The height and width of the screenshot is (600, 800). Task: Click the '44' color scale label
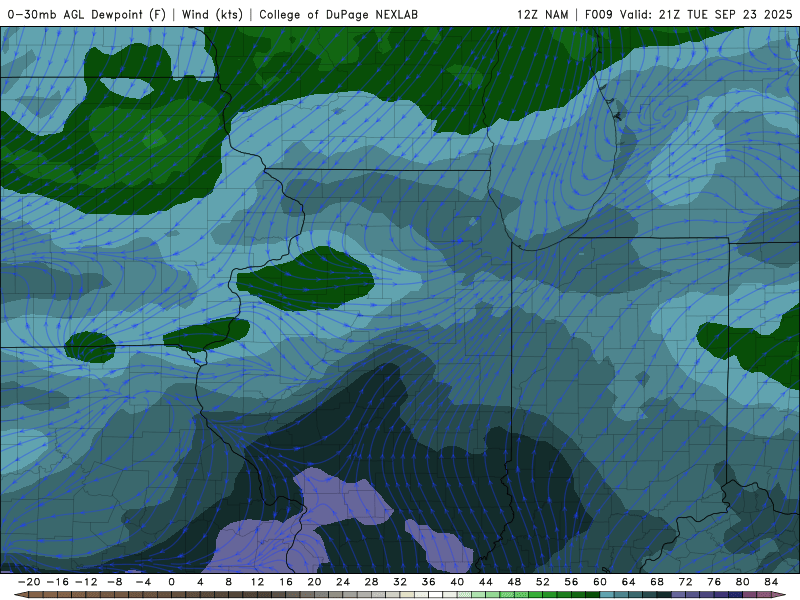pos(486,582)
